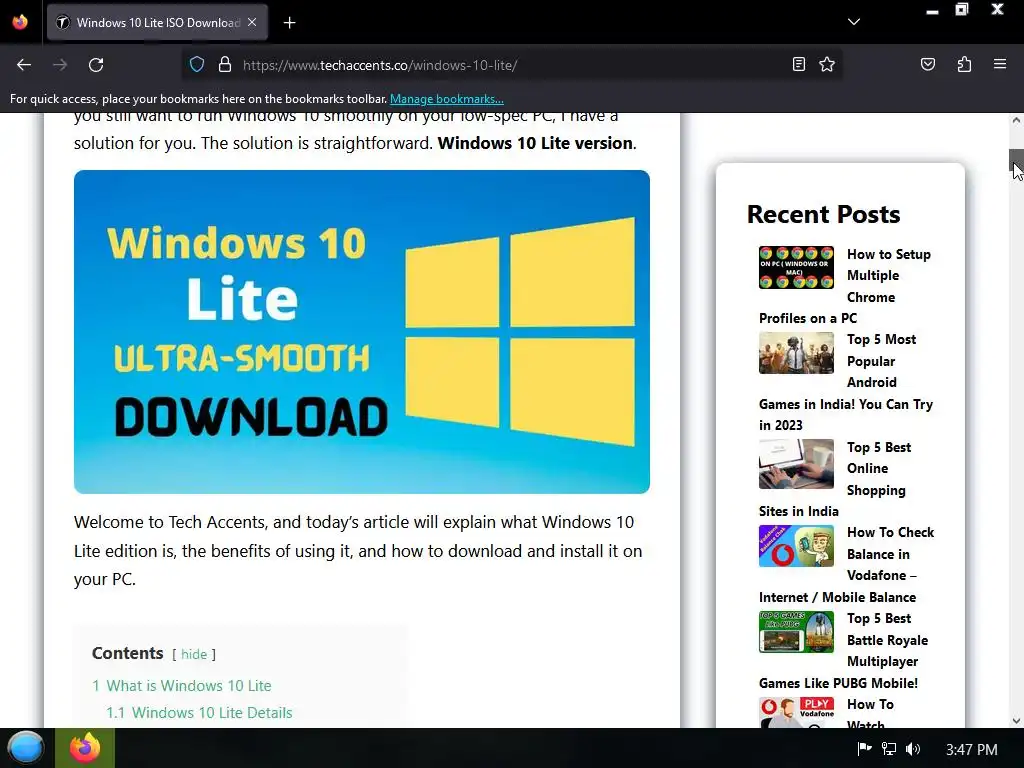
Task: Open a new tab with plus button
Action: coord(289,23)
